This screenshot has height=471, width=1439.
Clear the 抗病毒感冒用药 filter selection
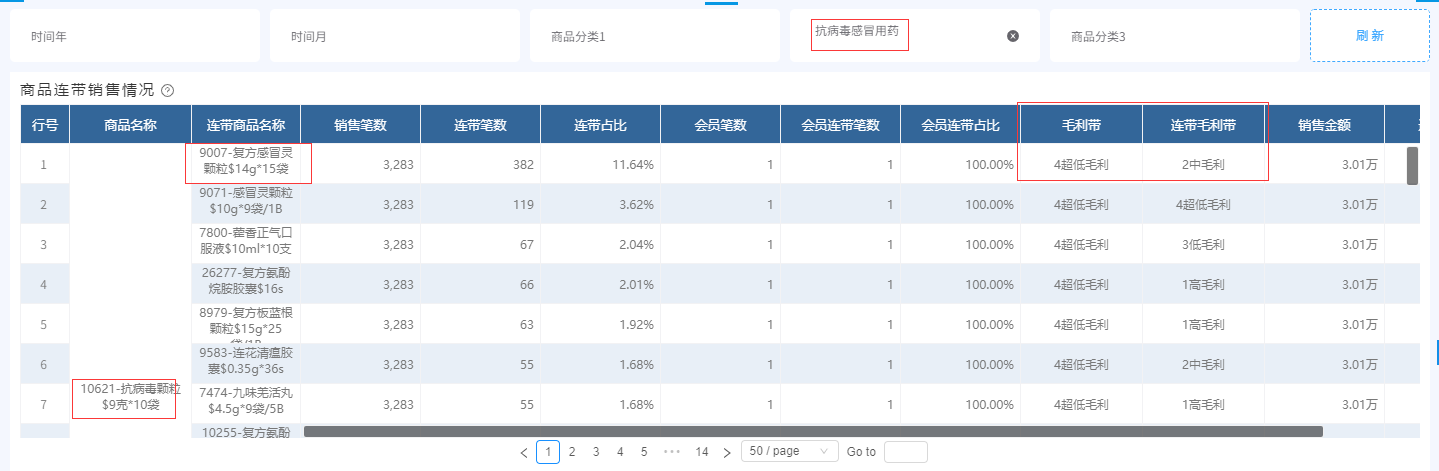click(1012, 36)
